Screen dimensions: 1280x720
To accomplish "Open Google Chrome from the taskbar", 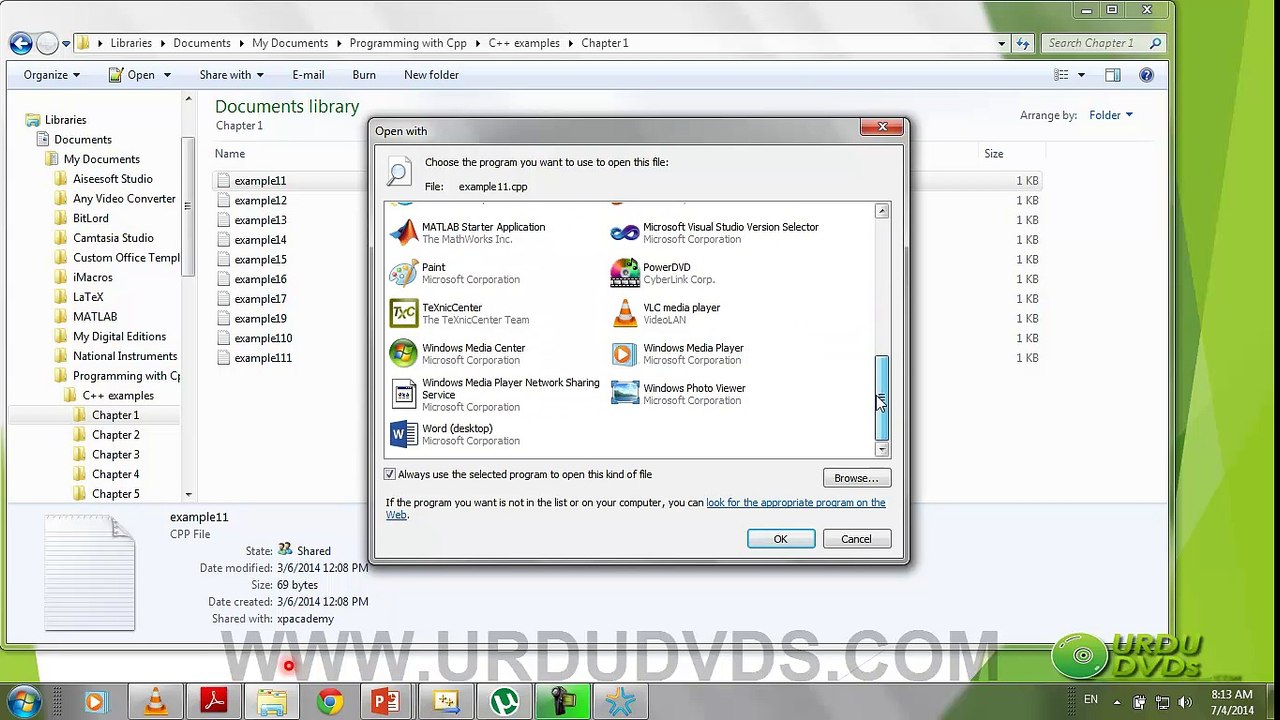I will 329,702.
